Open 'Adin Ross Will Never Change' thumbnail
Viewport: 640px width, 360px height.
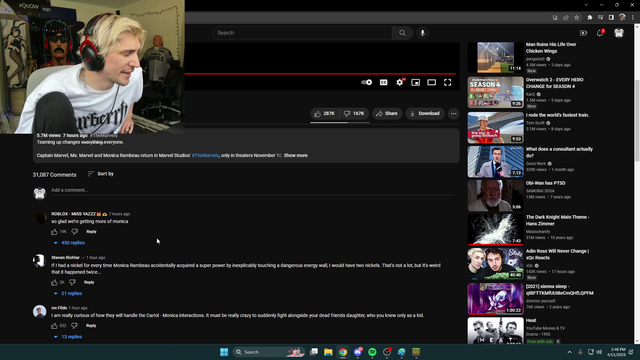[x=495, y=264]
